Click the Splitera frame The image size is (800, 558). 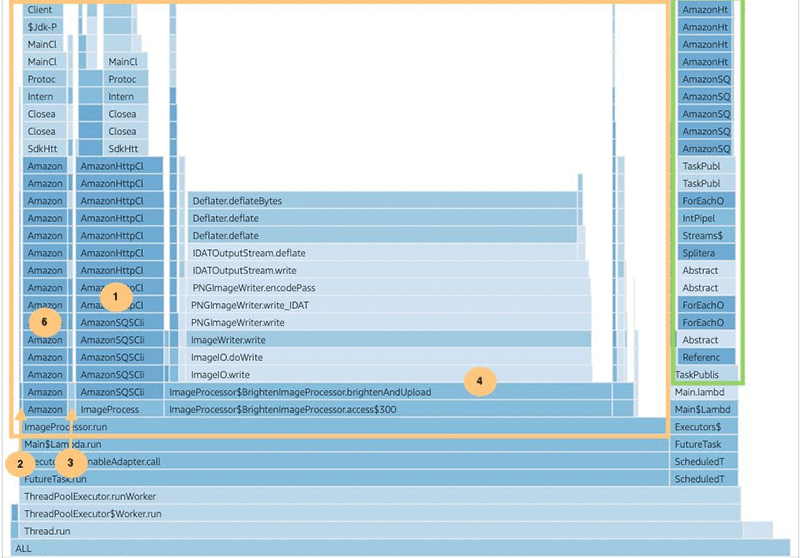[x=706, y=253]
